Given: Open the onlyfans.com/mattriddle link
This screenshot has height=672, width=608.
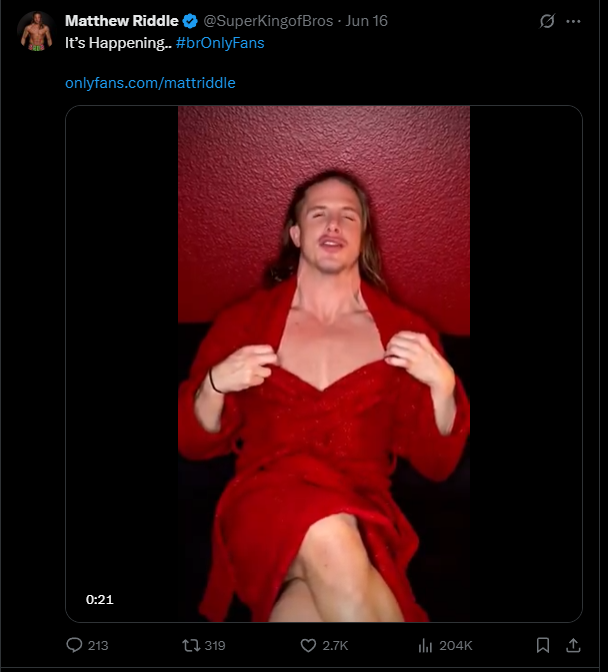Looking at the screenshot, I should point(150,83).
